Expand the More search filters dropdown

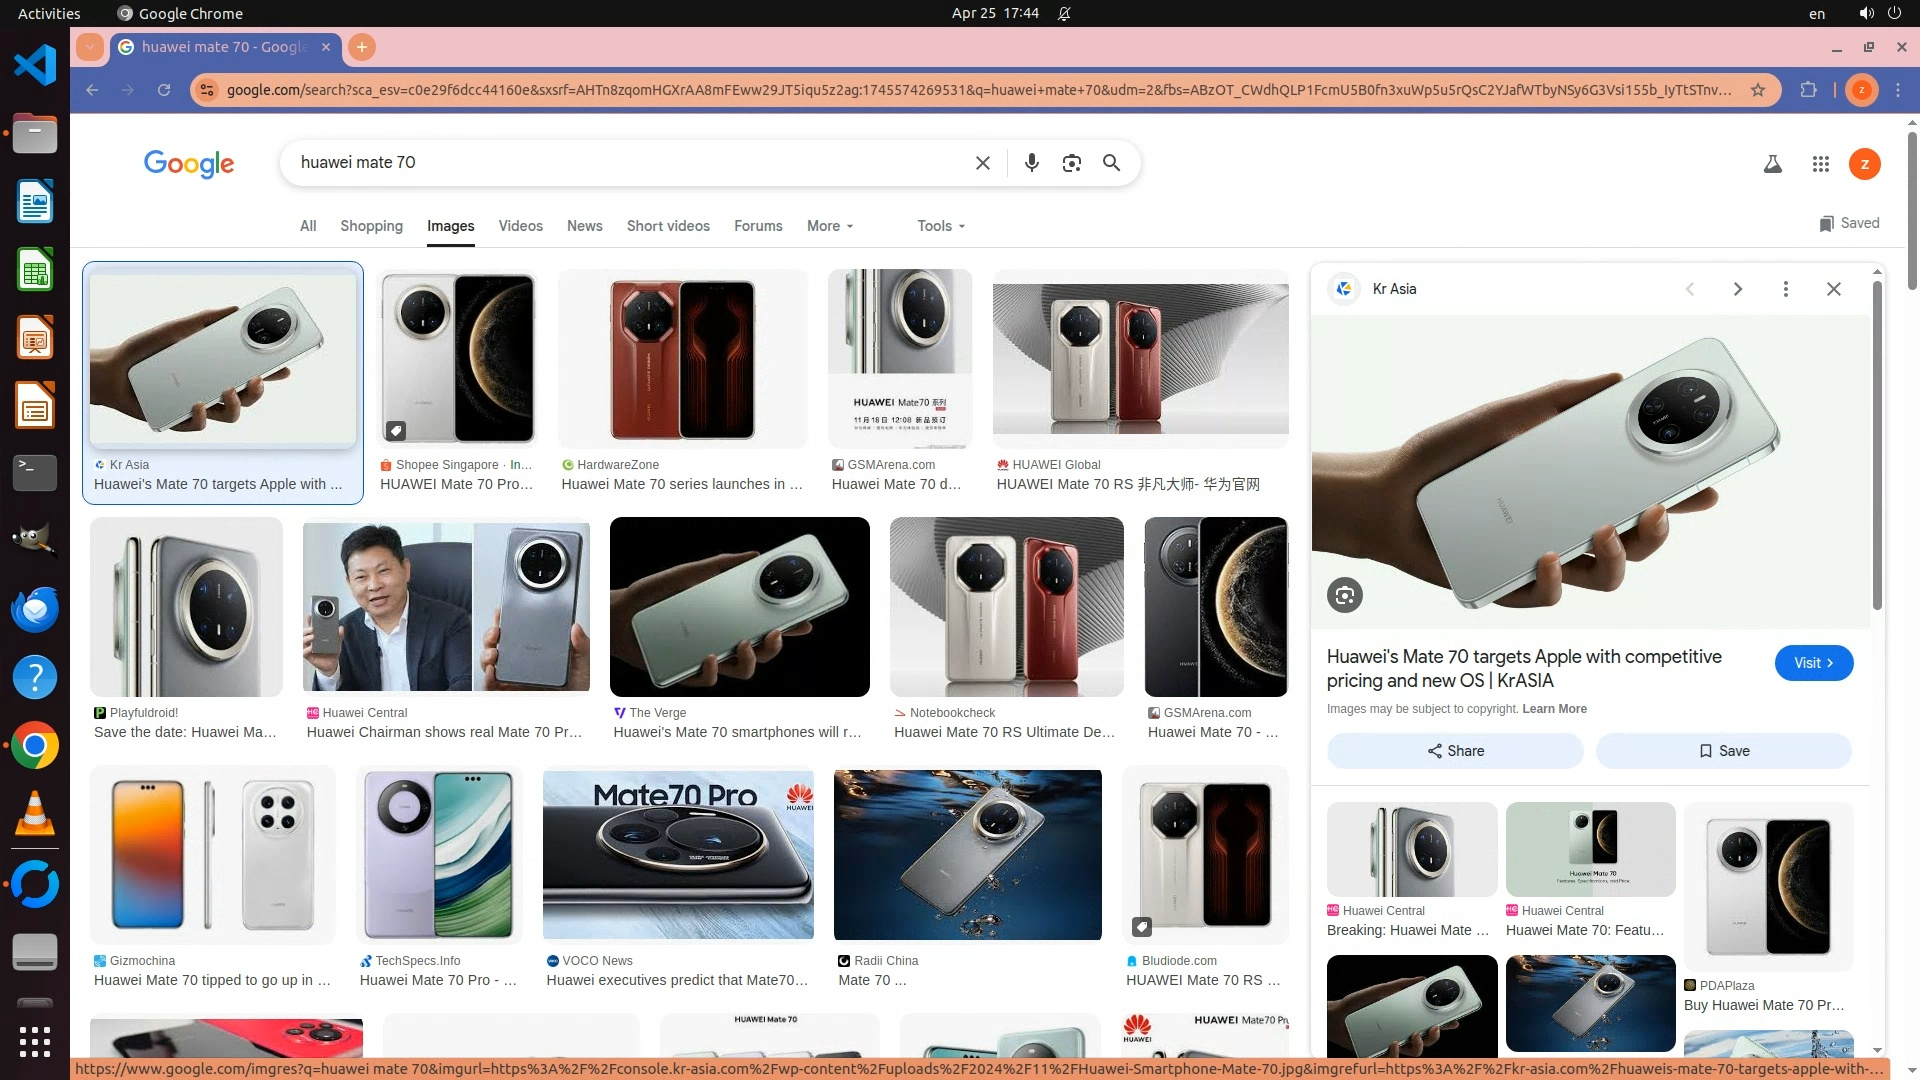coord(829,226)
